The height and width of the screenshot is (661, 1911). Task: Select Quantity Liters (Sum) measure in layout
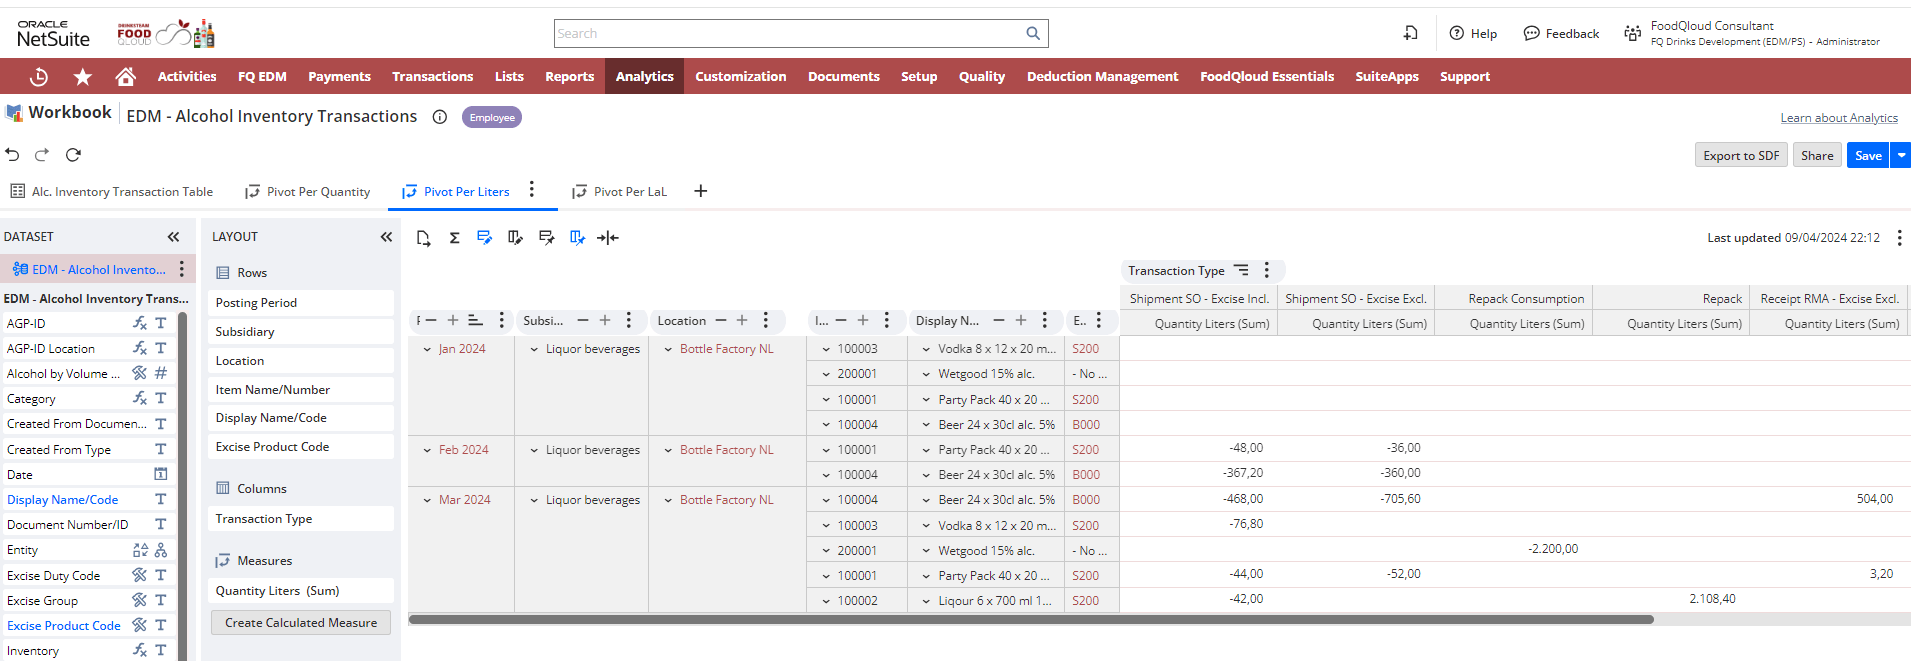(301, 591)
